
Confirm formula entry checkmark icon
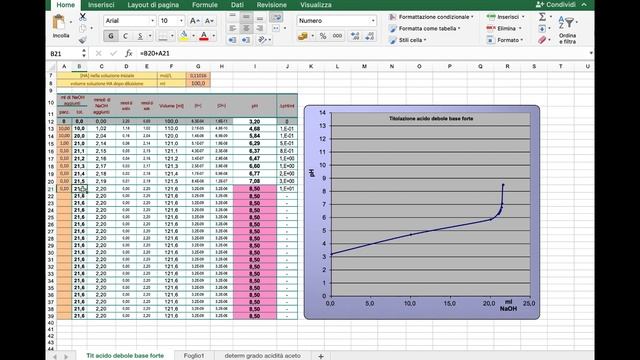tap(113, 53)
